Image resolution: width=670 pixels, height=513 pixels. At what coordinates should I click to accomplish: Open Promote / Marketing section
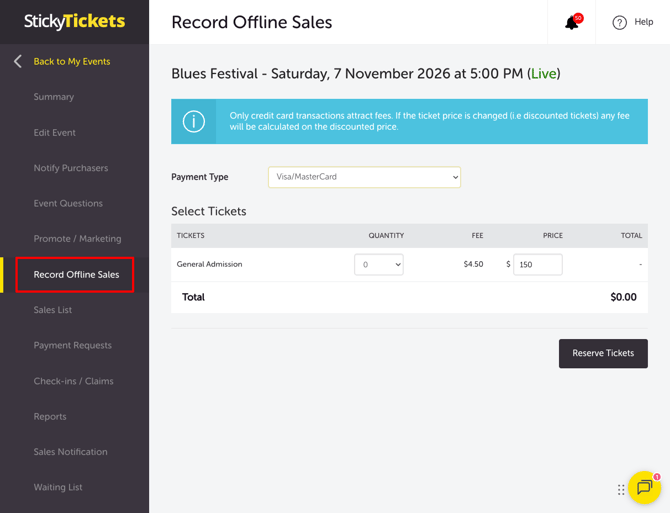(77, 239)
